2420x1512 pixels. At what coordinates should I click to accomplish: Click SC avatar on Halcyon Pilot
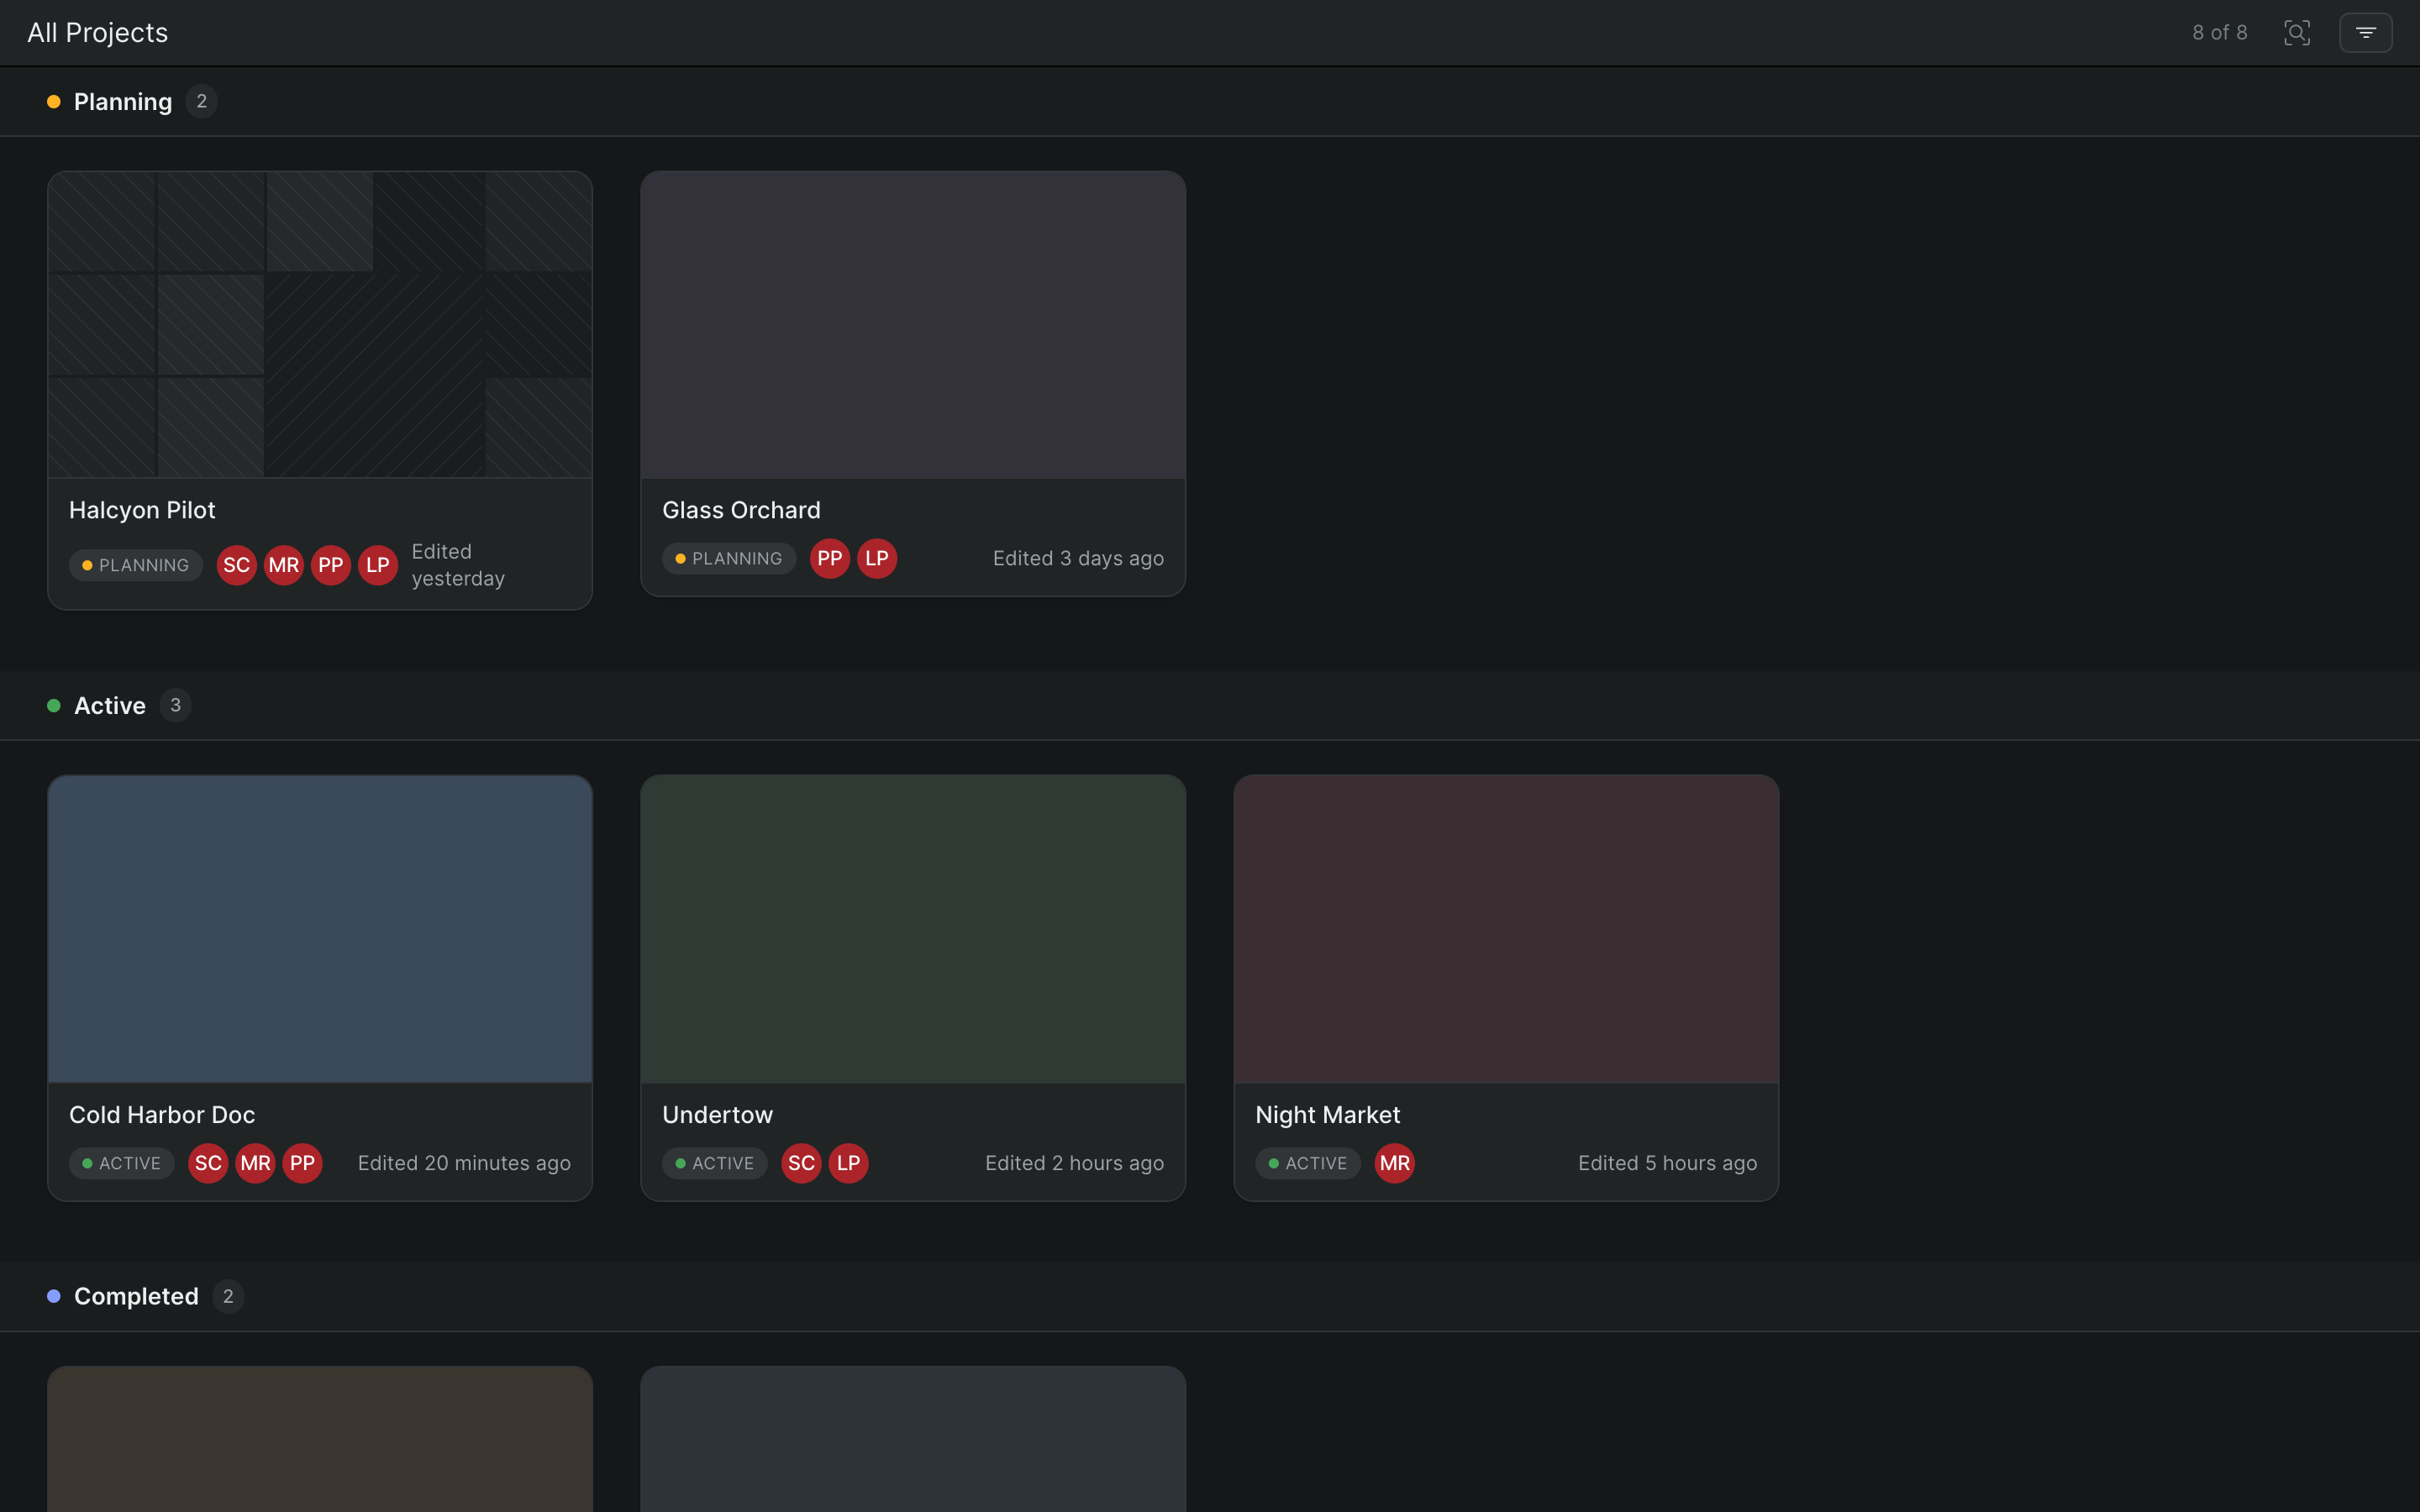(237, 565)
